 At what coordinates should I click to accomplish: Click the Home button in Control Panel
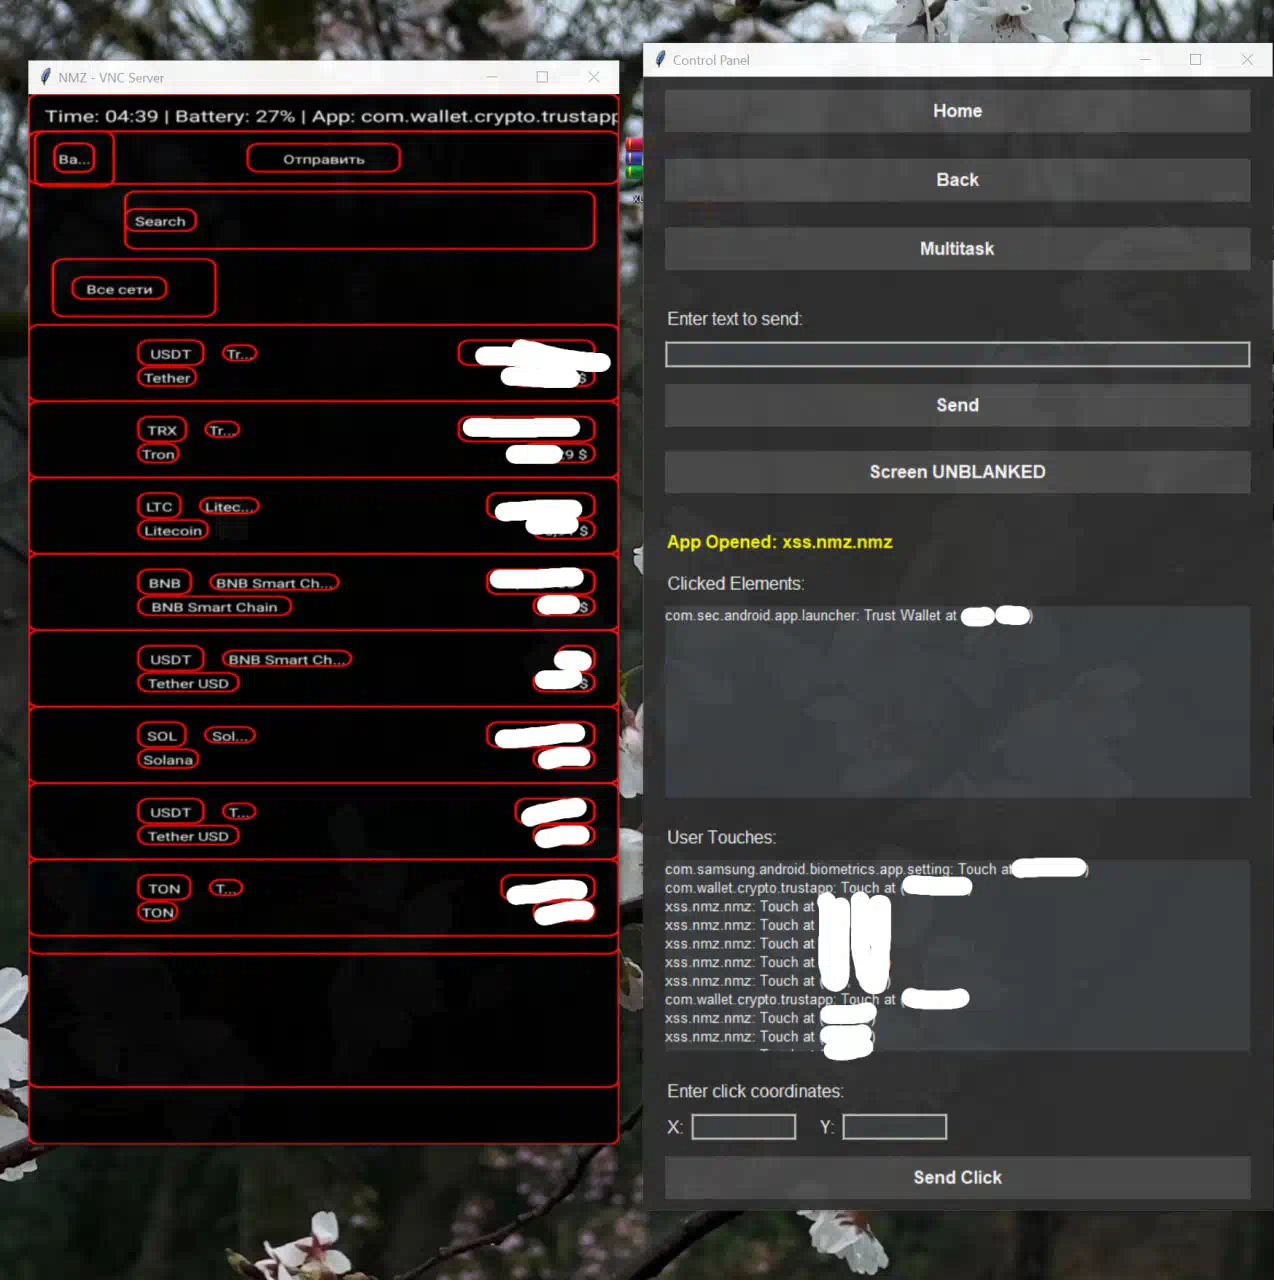pos(957,111)
